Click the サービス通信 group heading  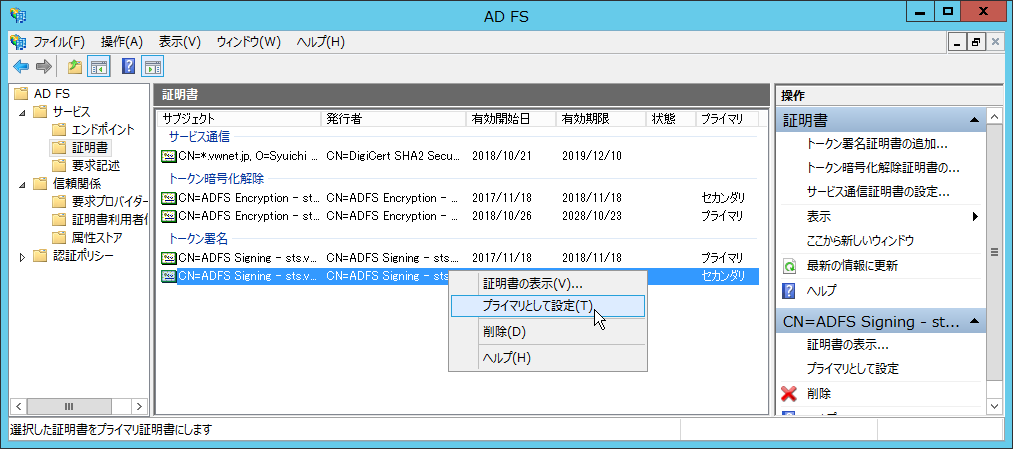click(x=199, y=137)
